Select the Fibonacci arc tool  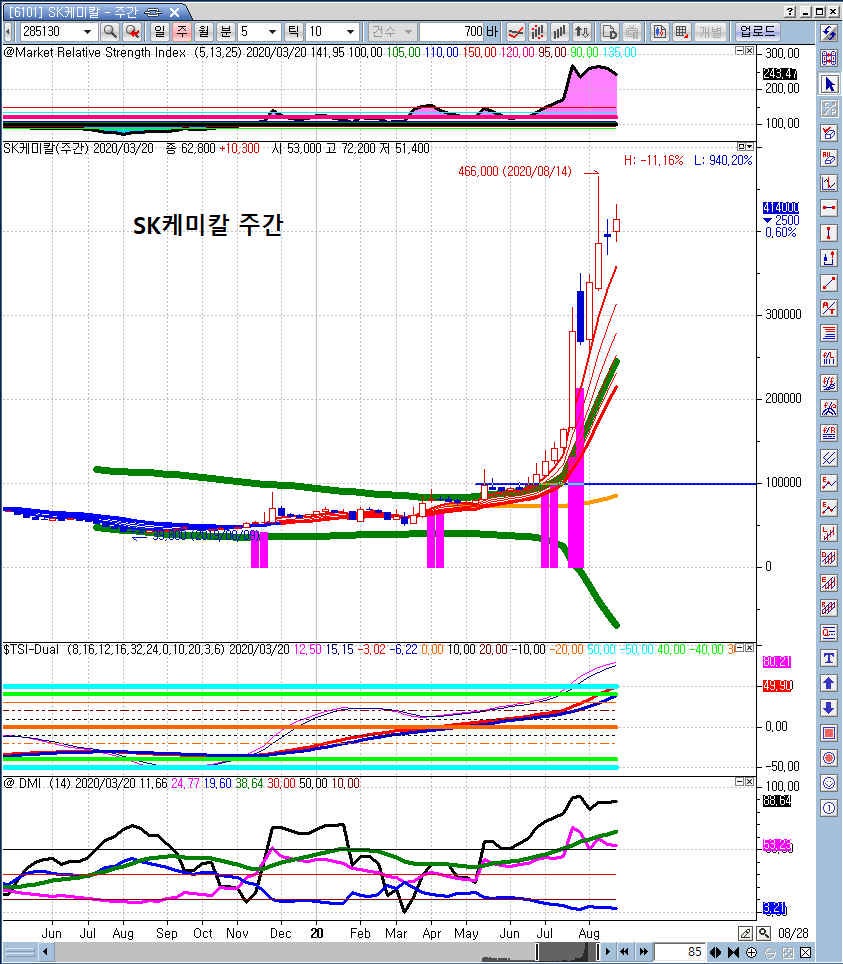click(x=829, y=408)
